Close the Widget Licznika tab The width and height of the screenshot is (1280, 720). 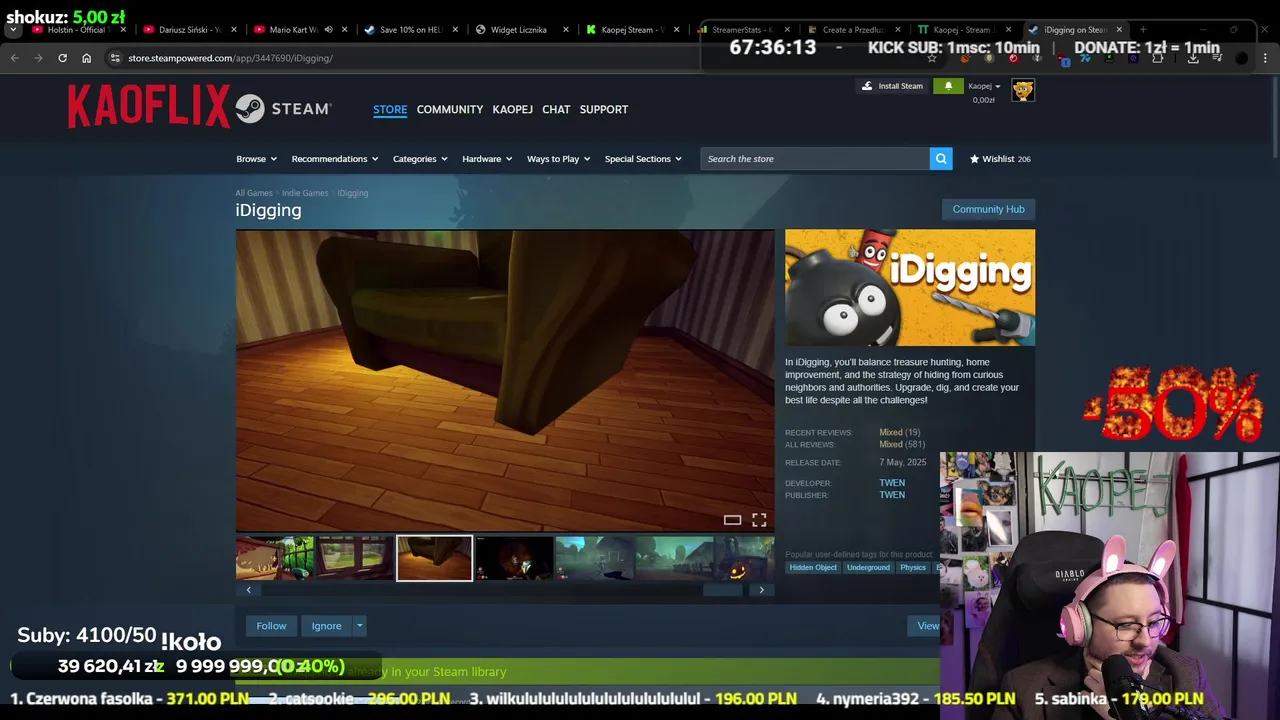point(566,30)
